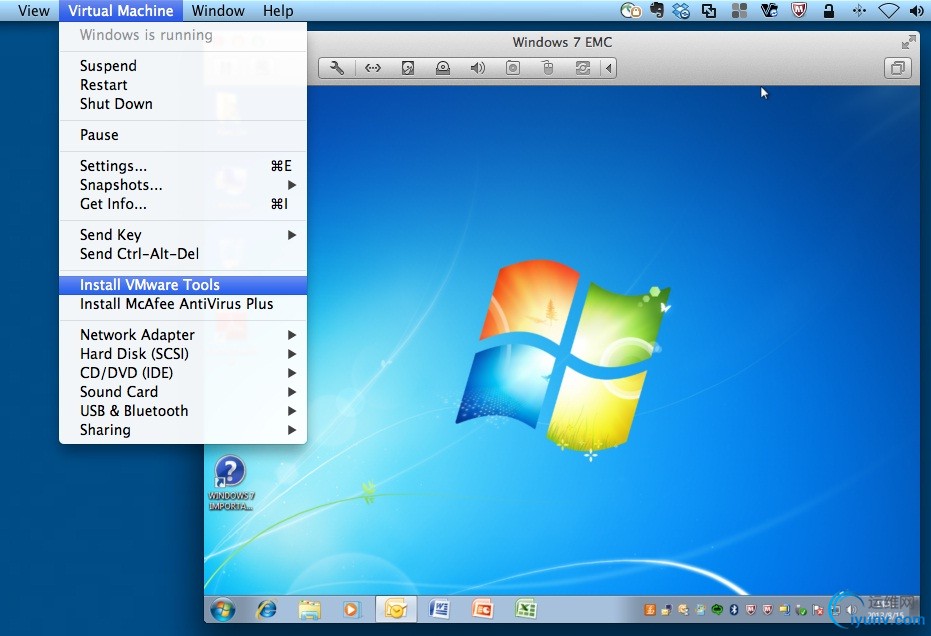This screenshot has height=636, width=931.
Task: Open VM settings via the wrench icon
Action: 337,68
